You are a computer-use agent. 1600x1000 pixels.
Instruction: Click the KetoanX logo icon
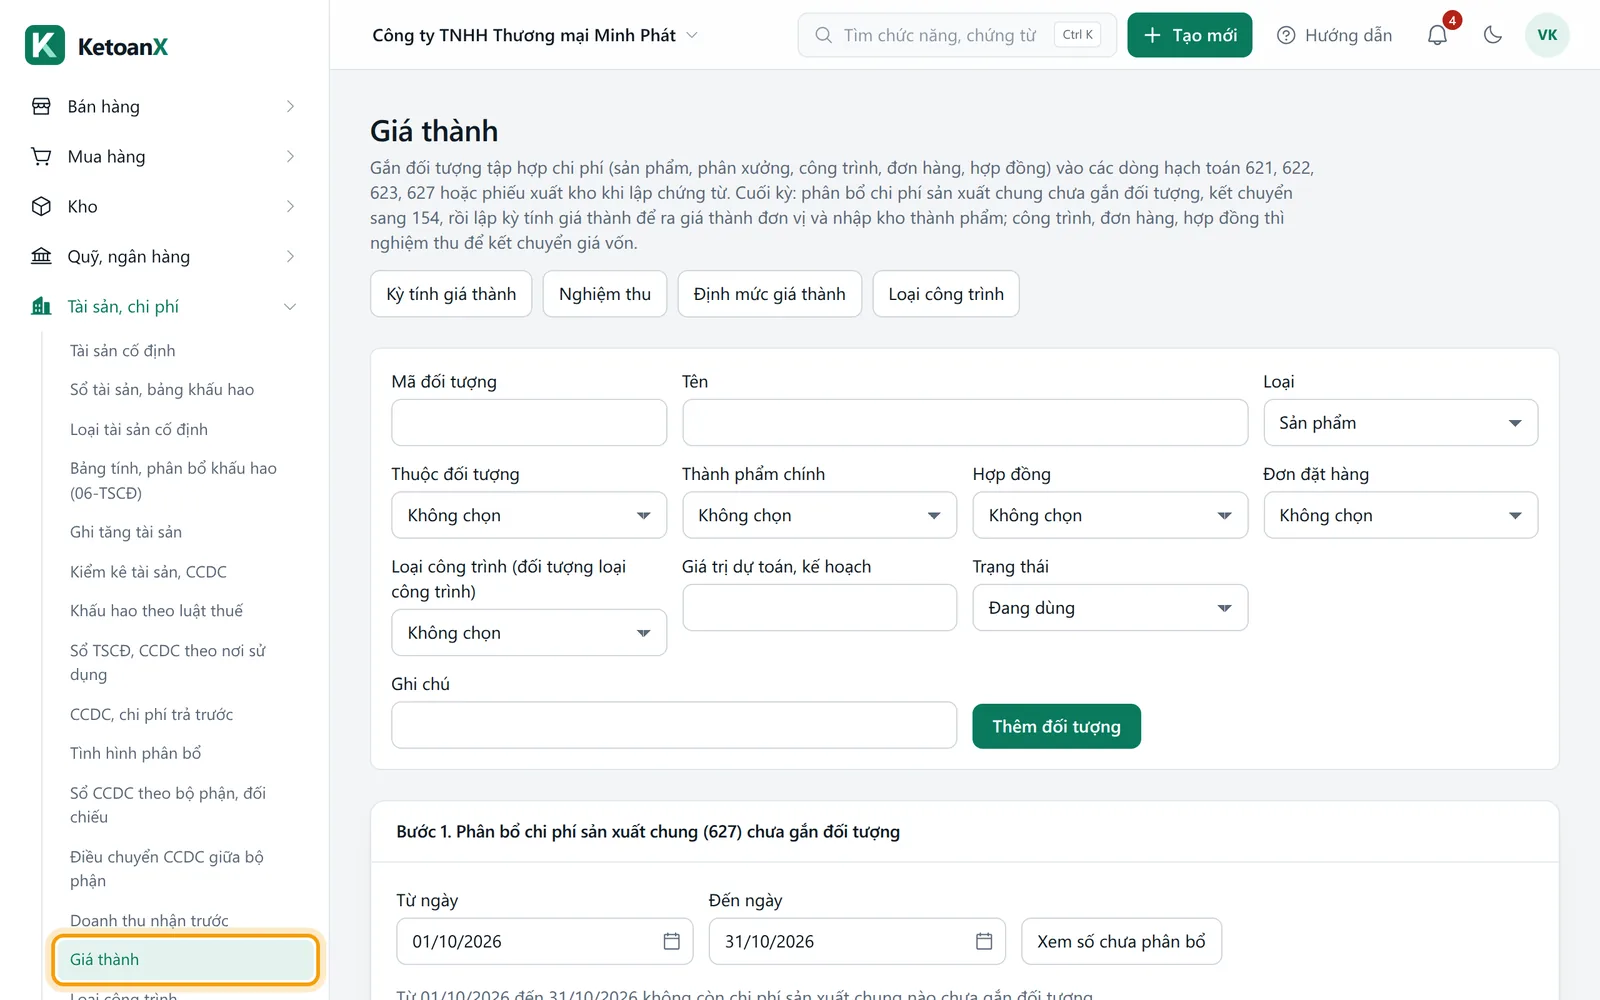(45, 45)
